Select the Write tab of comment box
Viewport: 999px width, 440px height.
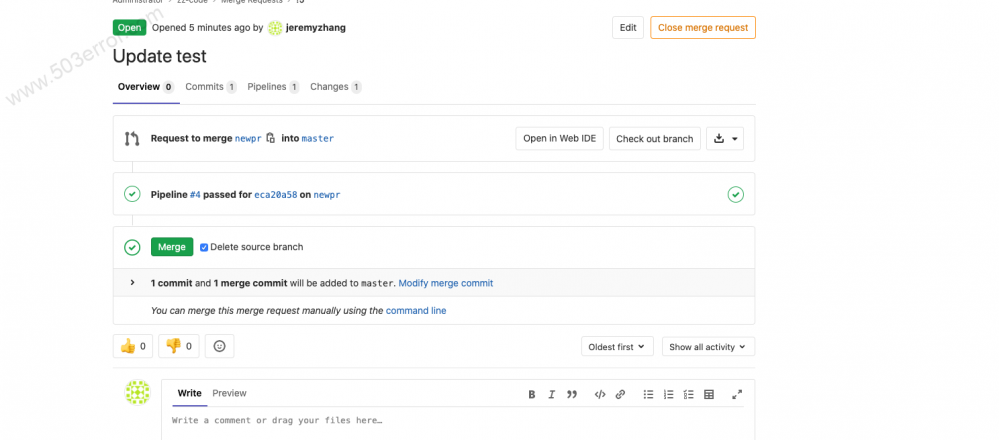[x=189, y=393]
